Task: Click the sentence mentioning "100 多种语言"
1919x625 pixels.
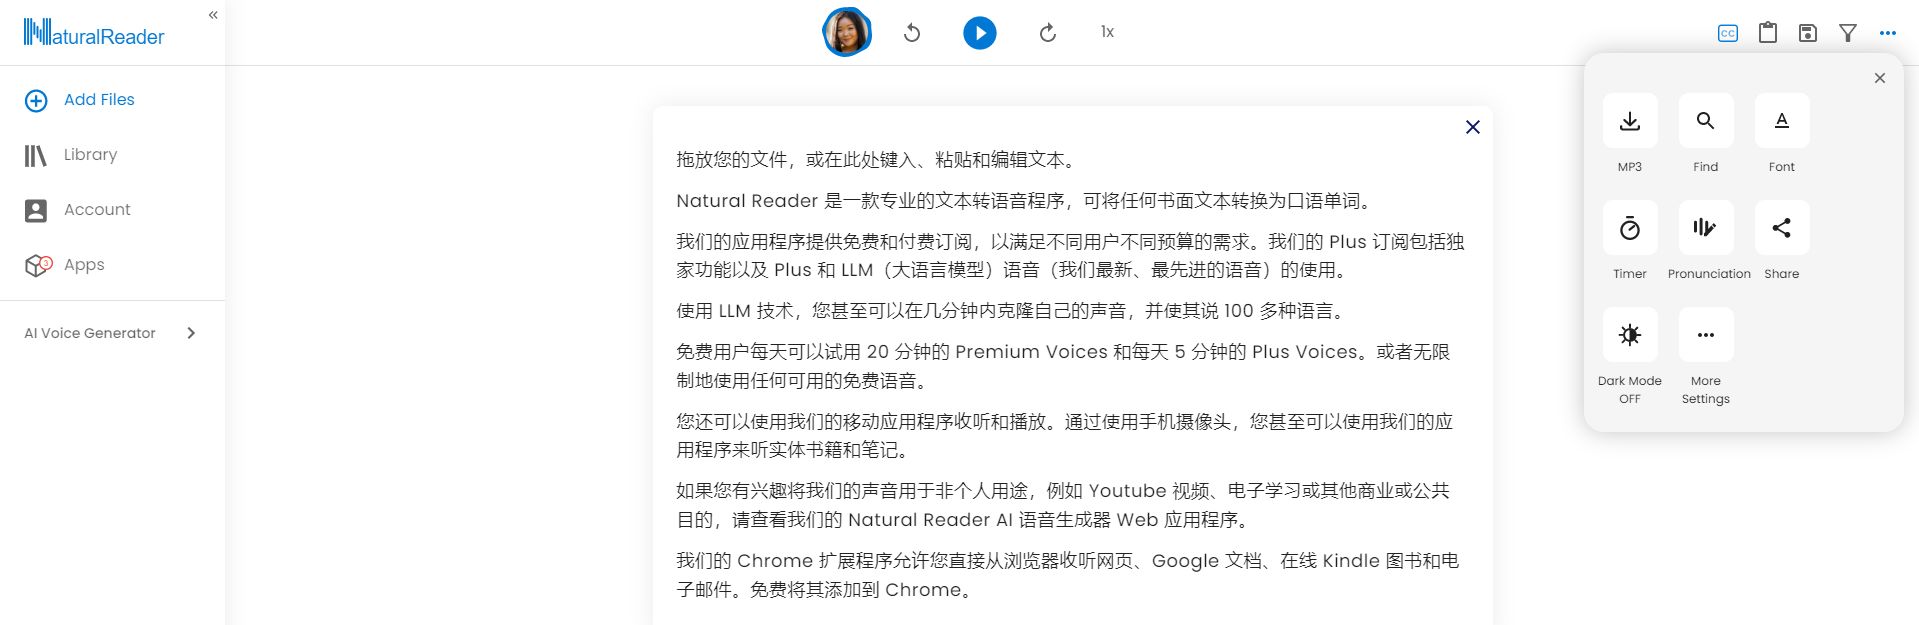Action: pos(1012,311)
